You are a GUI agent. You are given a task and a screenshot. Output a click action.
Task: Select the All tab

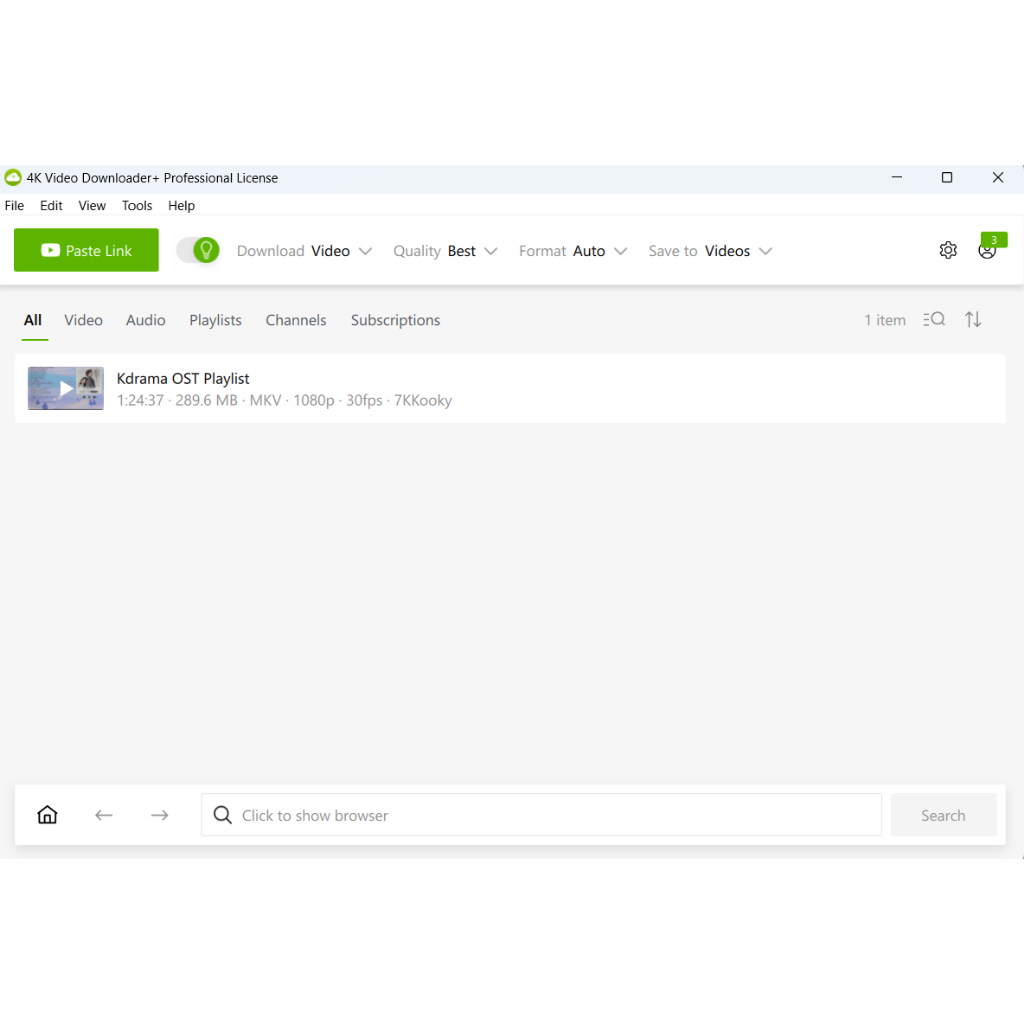pos(33,320)
